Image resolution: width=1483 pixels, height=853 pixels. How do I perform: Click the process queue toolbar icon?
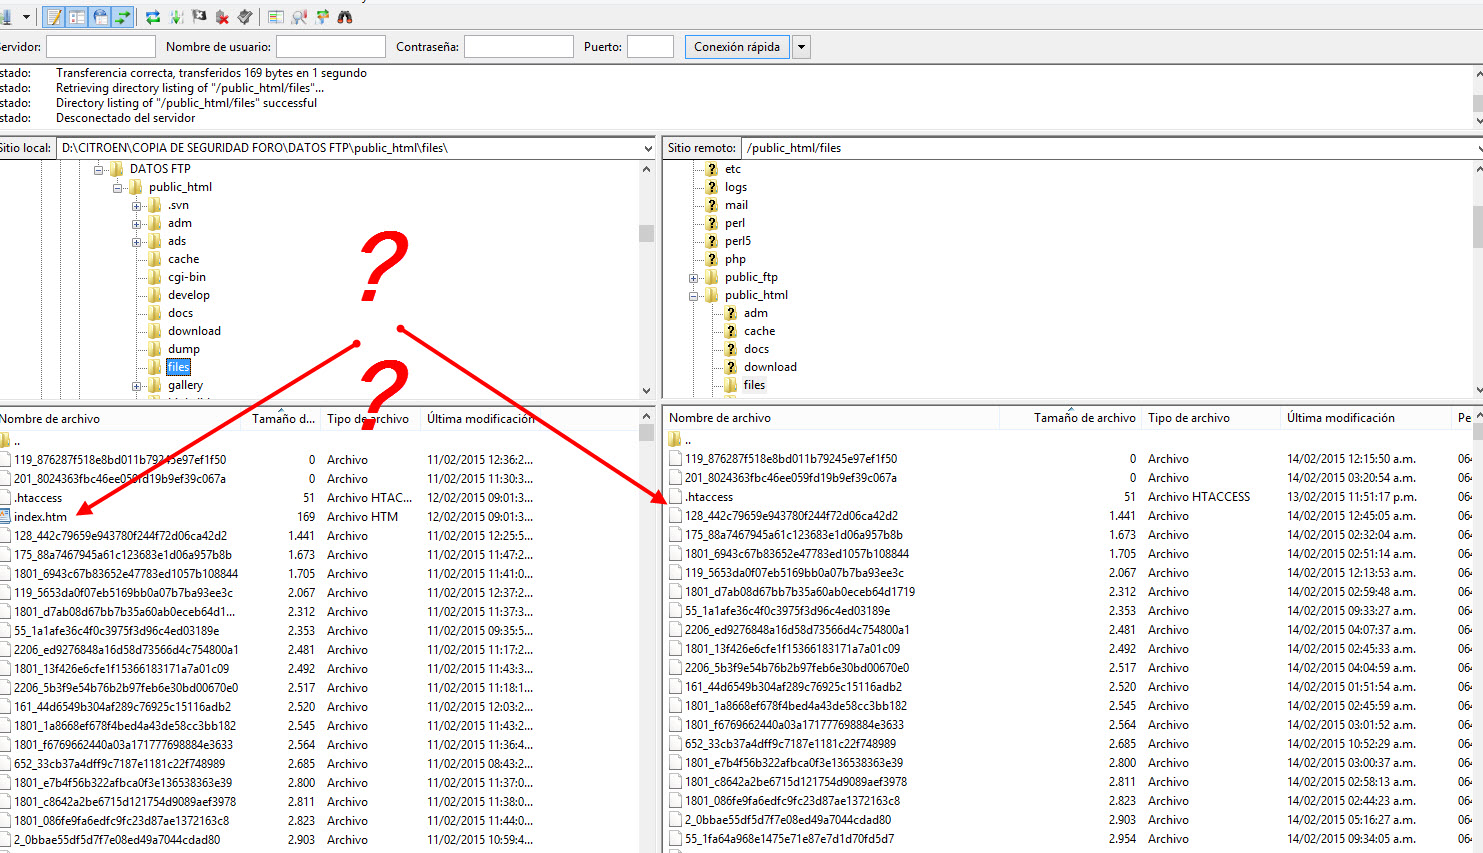pyautogui.click(x=176, y=17)
